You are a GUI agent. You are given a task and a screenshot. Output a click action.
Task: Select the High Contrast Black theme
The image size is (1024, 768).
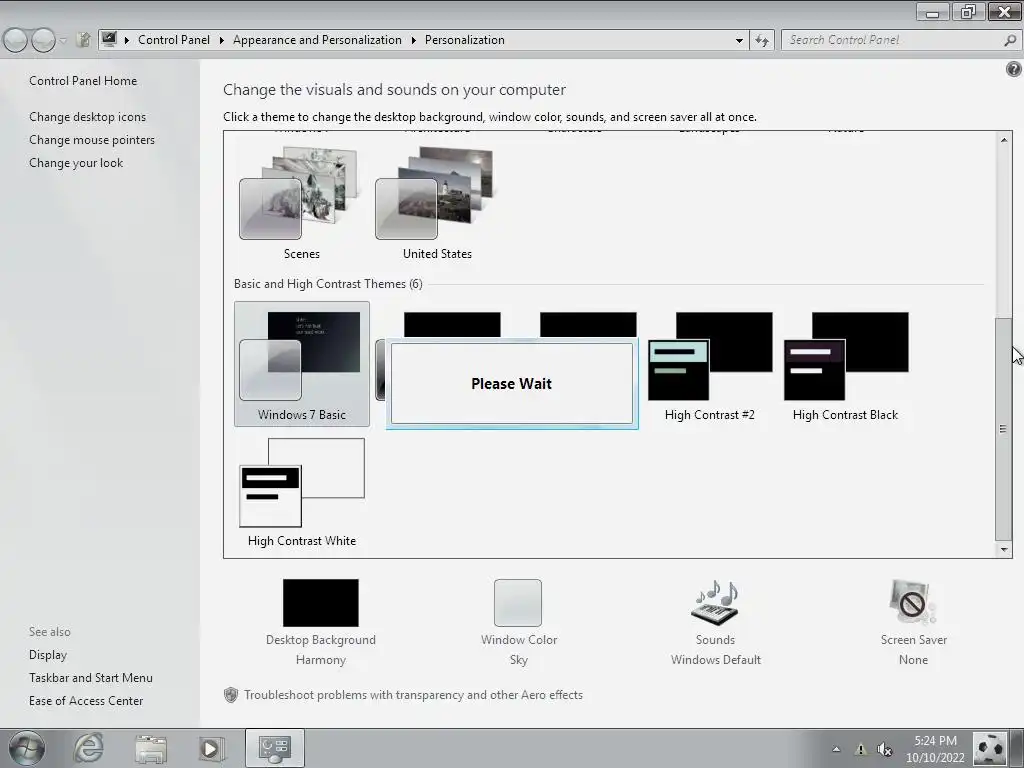(x=846, y=364)
